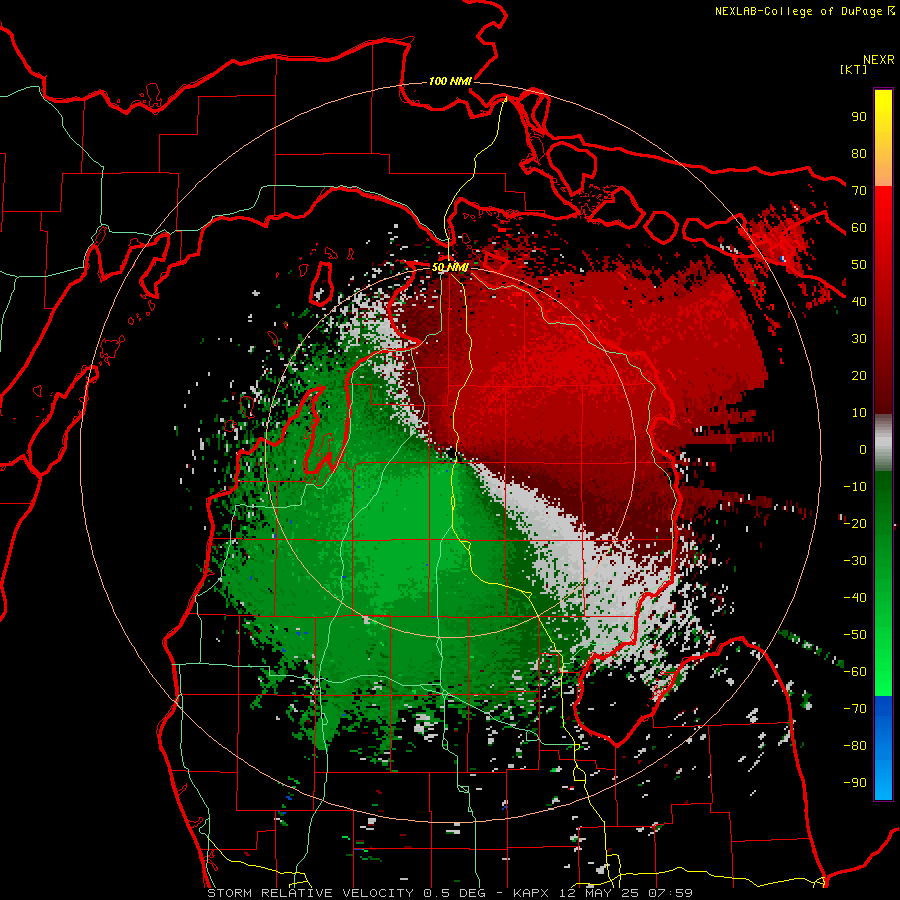Click the 07:59 time stamp
The height and width of the screenshot is (900, 900).
click(x=670, y=893)
